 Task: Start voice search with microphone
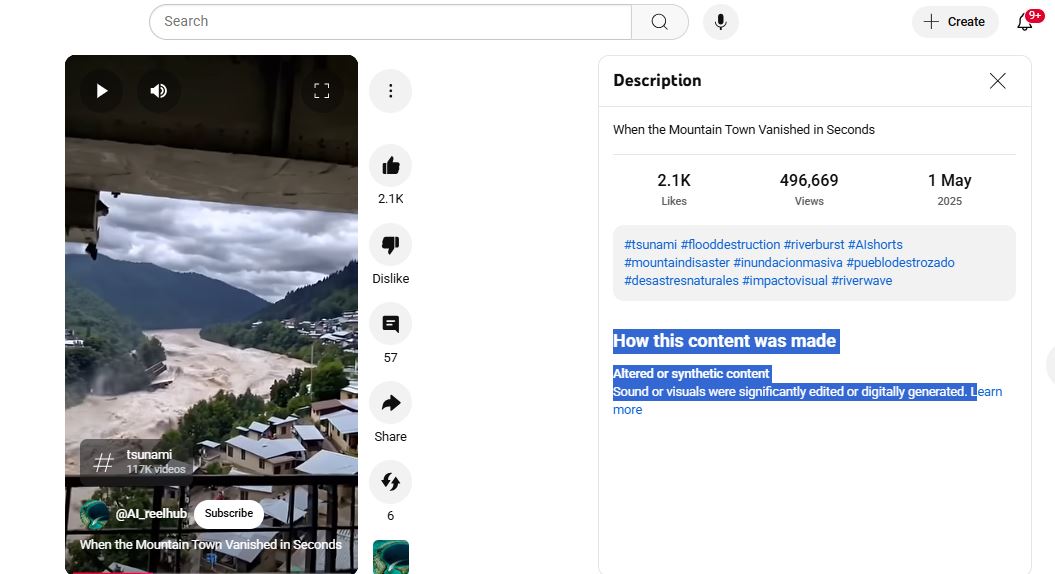(x=720, y=22)
